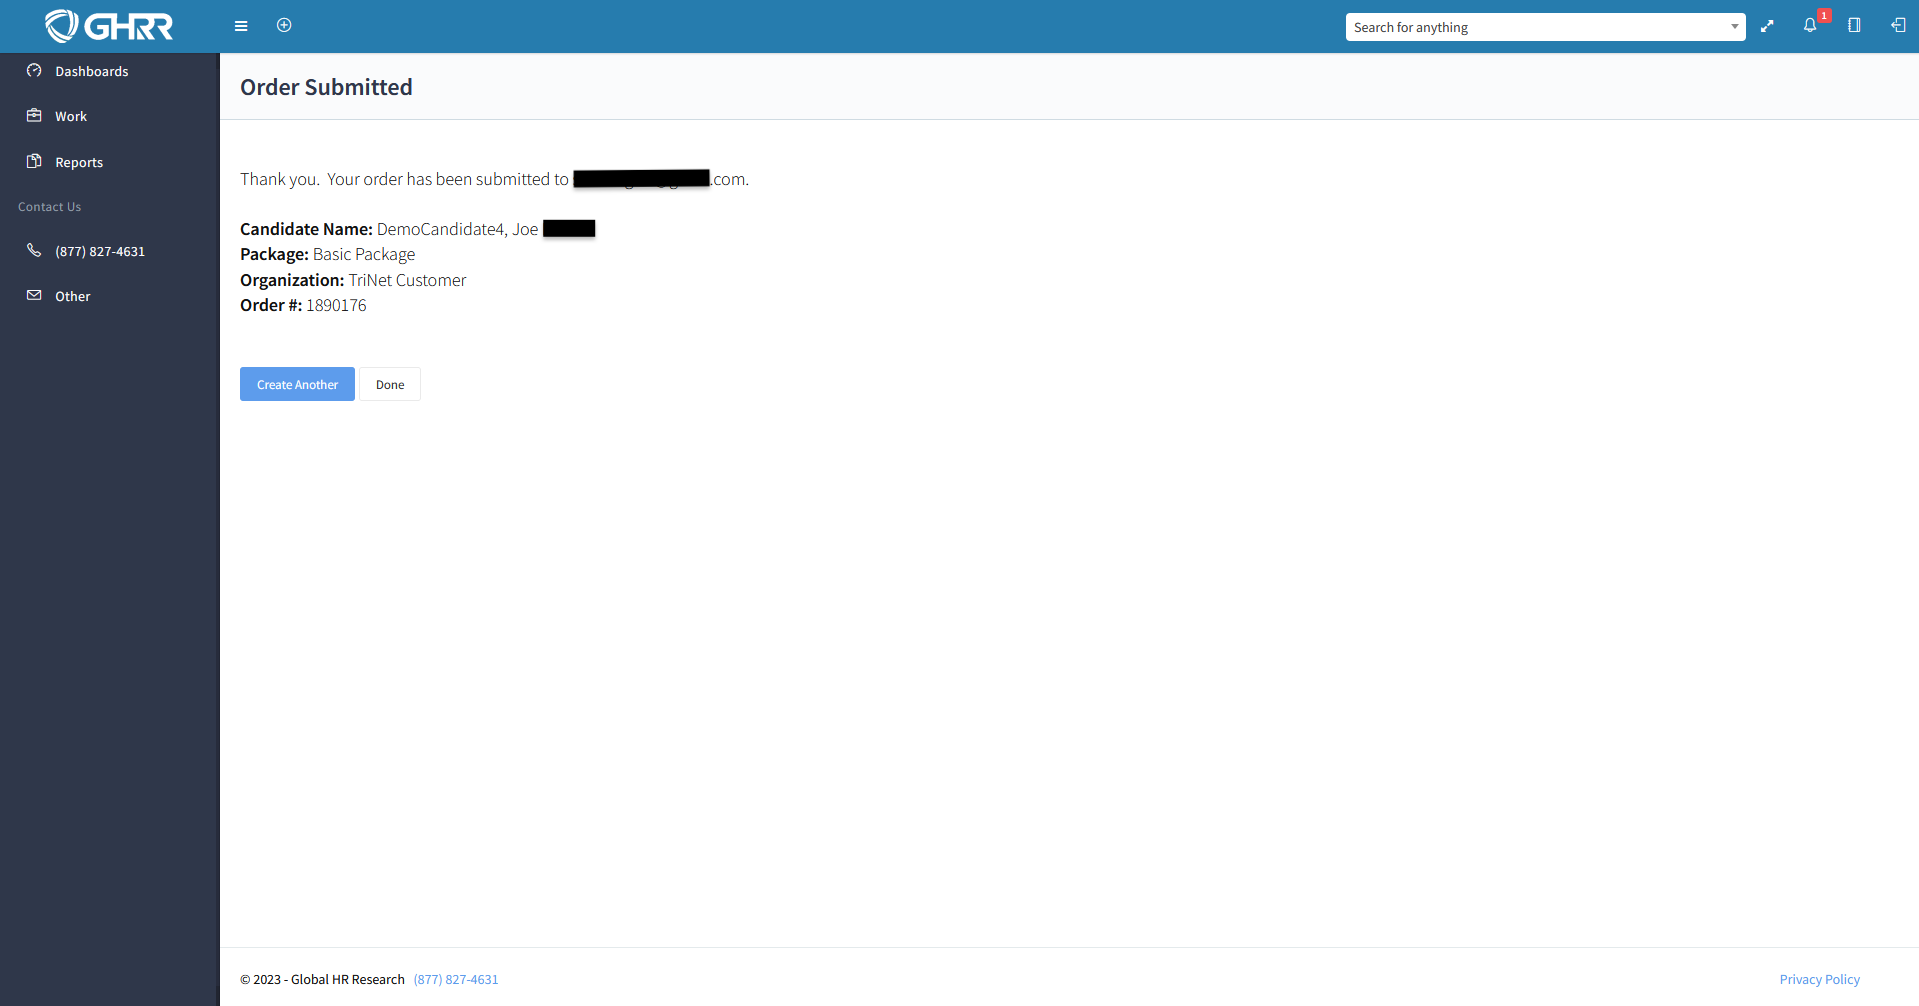Click the Done button

(390, 384)
